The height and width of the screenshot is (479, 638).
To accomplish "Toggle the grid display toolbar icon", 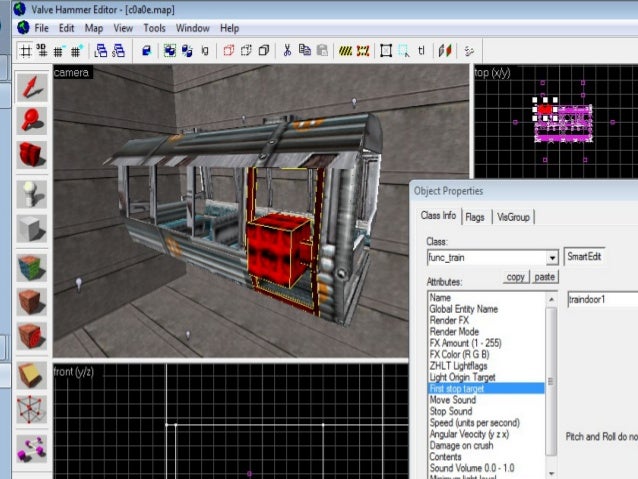I will click(x=25, y=50).
